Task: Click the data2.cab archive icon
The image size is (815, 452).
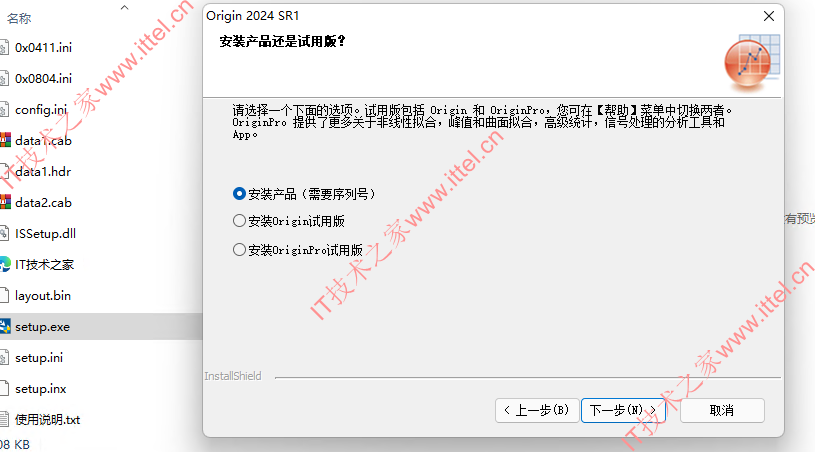Action: [x=5, y=202]
